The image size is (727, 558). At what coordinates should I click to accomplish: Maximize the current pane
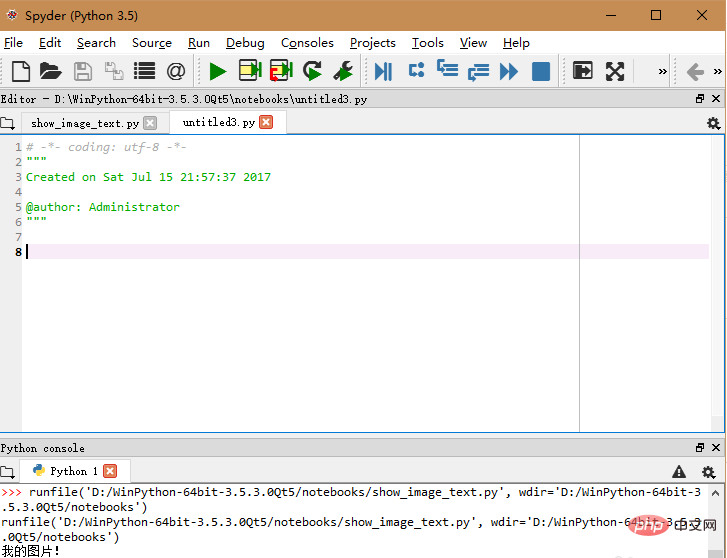tap(583, 71)
